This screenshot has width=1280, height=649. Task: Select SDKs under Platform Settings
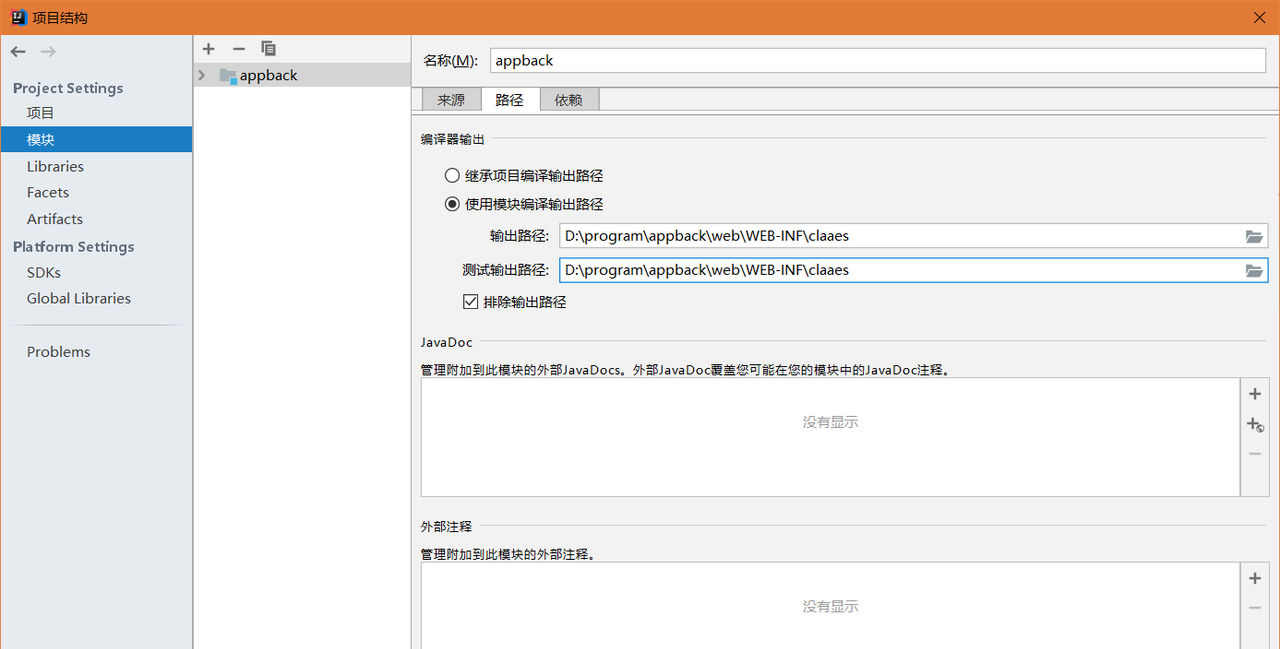coord(43,272)
